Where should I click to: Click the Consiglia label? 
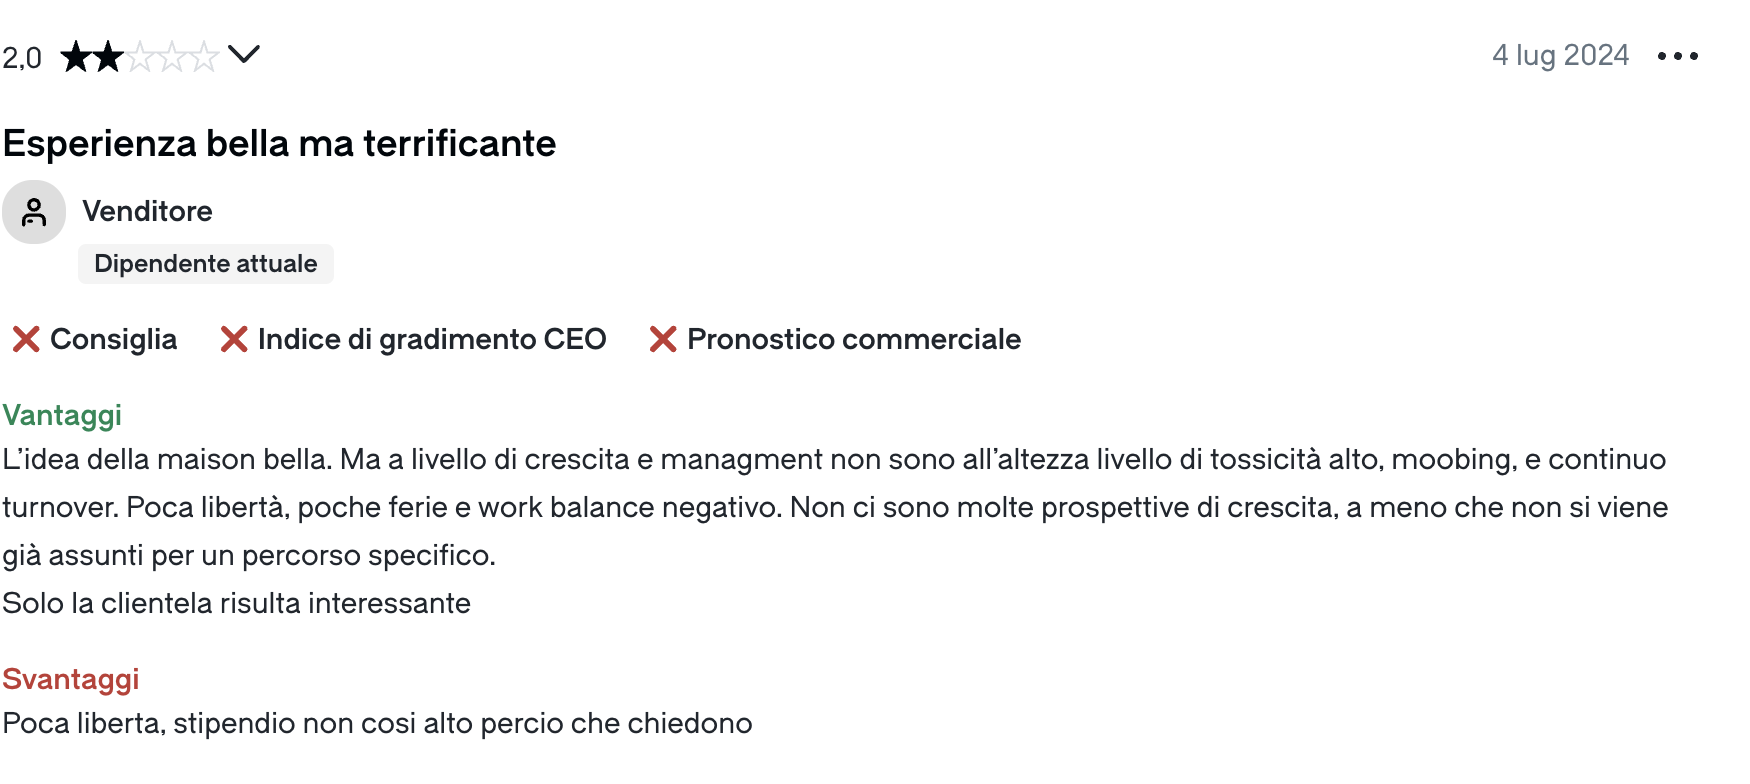pos(113,340)
